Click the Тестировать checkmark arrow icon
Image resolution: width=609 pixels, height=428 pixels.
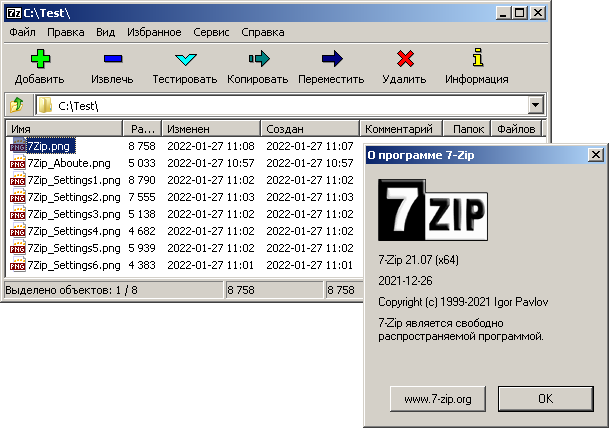pyautogui.click(x=186, y=59)
